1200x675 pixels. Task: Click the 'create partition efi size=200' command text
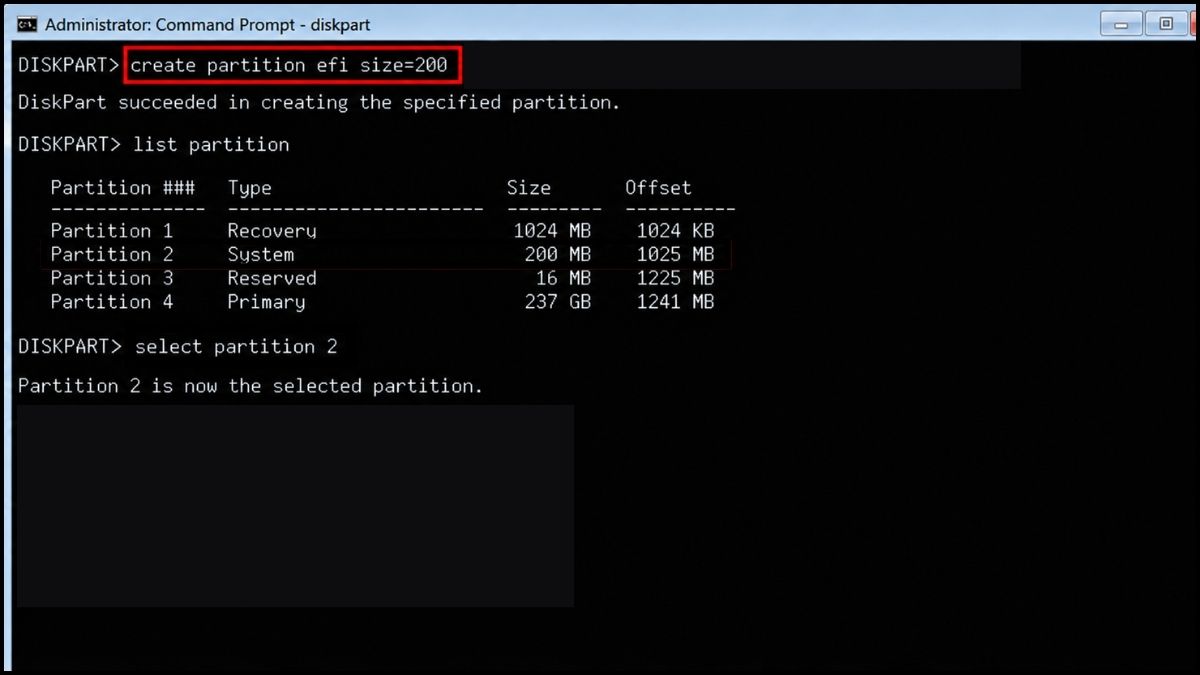289,66
